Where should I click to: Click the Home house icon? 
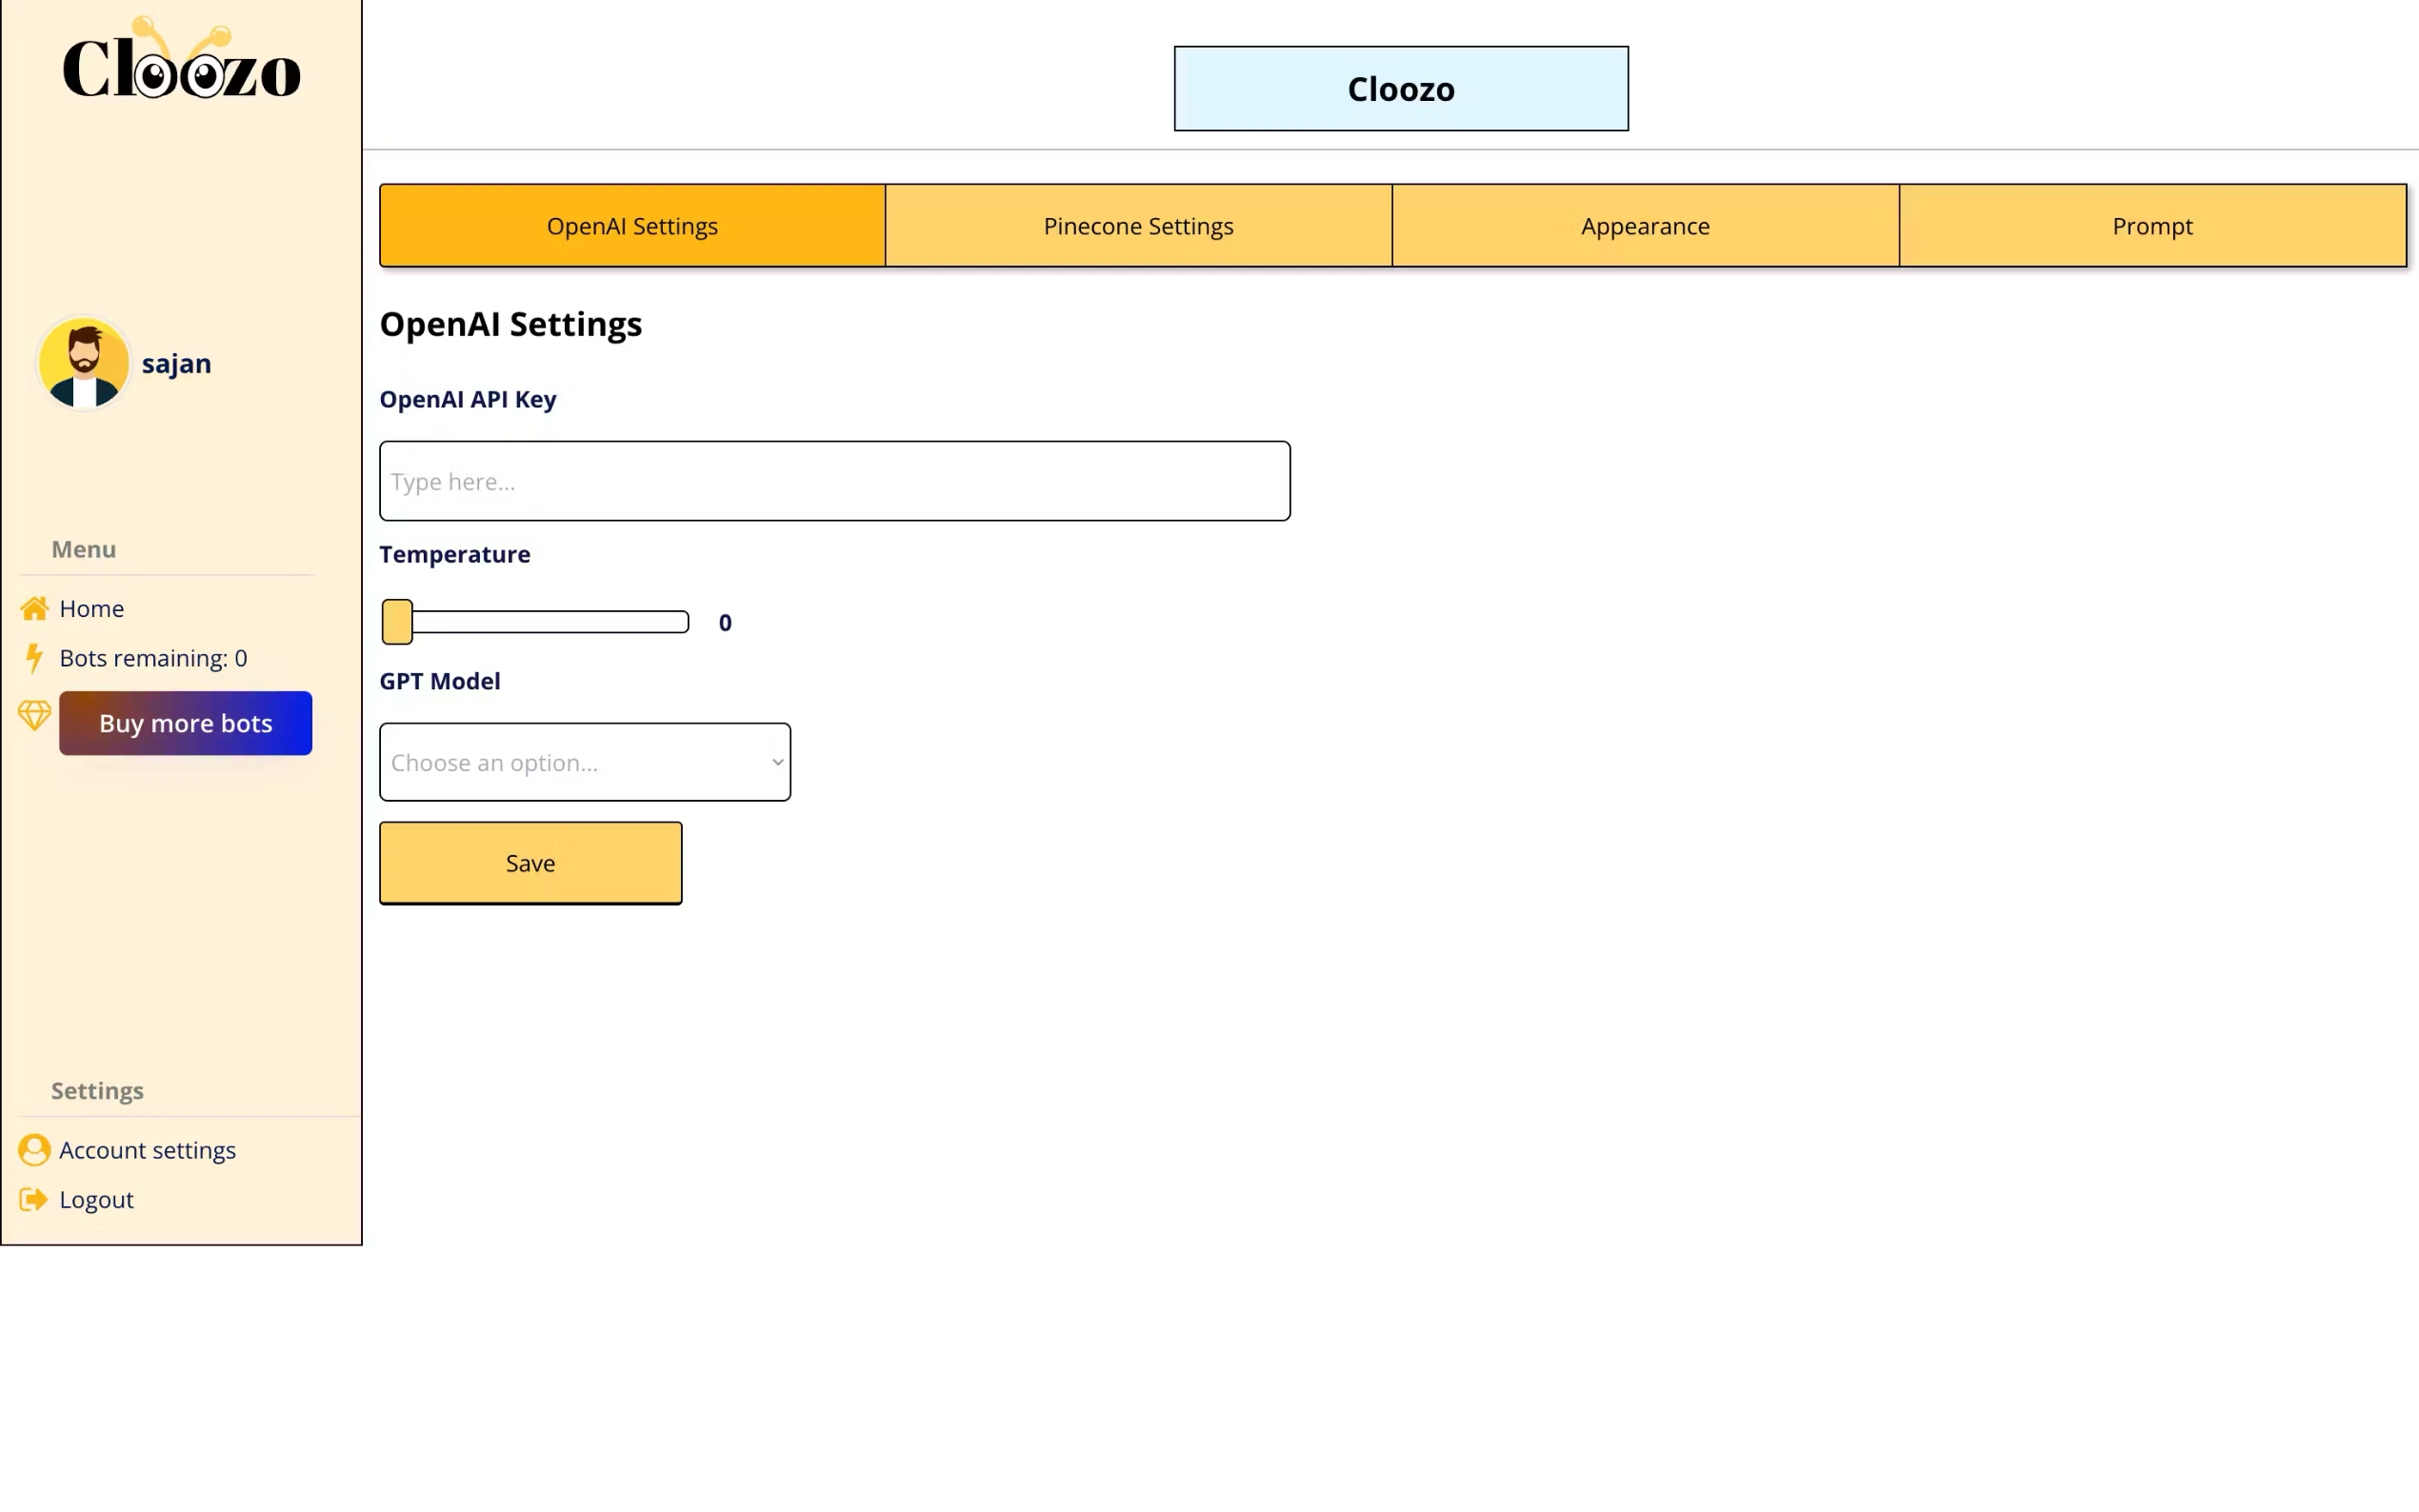click(35, 608)
